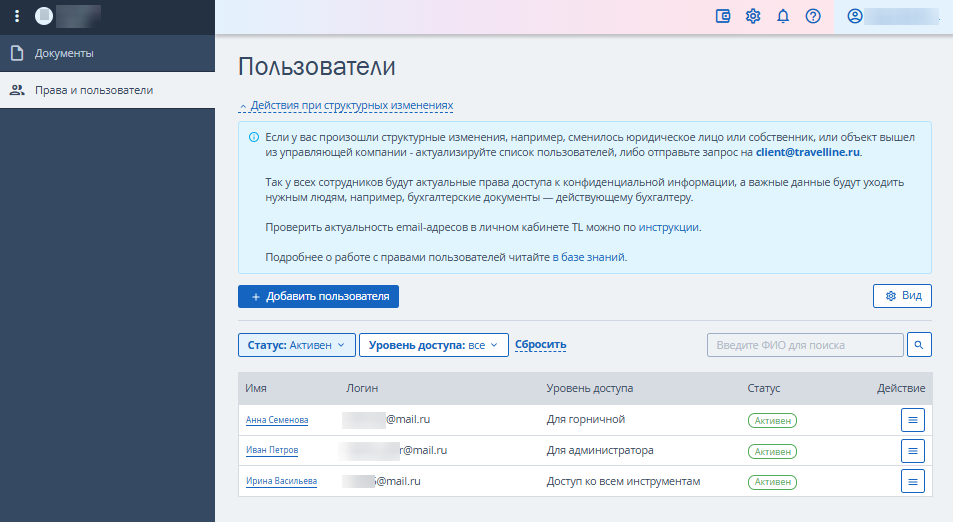The height and width of the screenshot is (522, 953).
Task: Open the help question mark icon
Action: [813, 16]
